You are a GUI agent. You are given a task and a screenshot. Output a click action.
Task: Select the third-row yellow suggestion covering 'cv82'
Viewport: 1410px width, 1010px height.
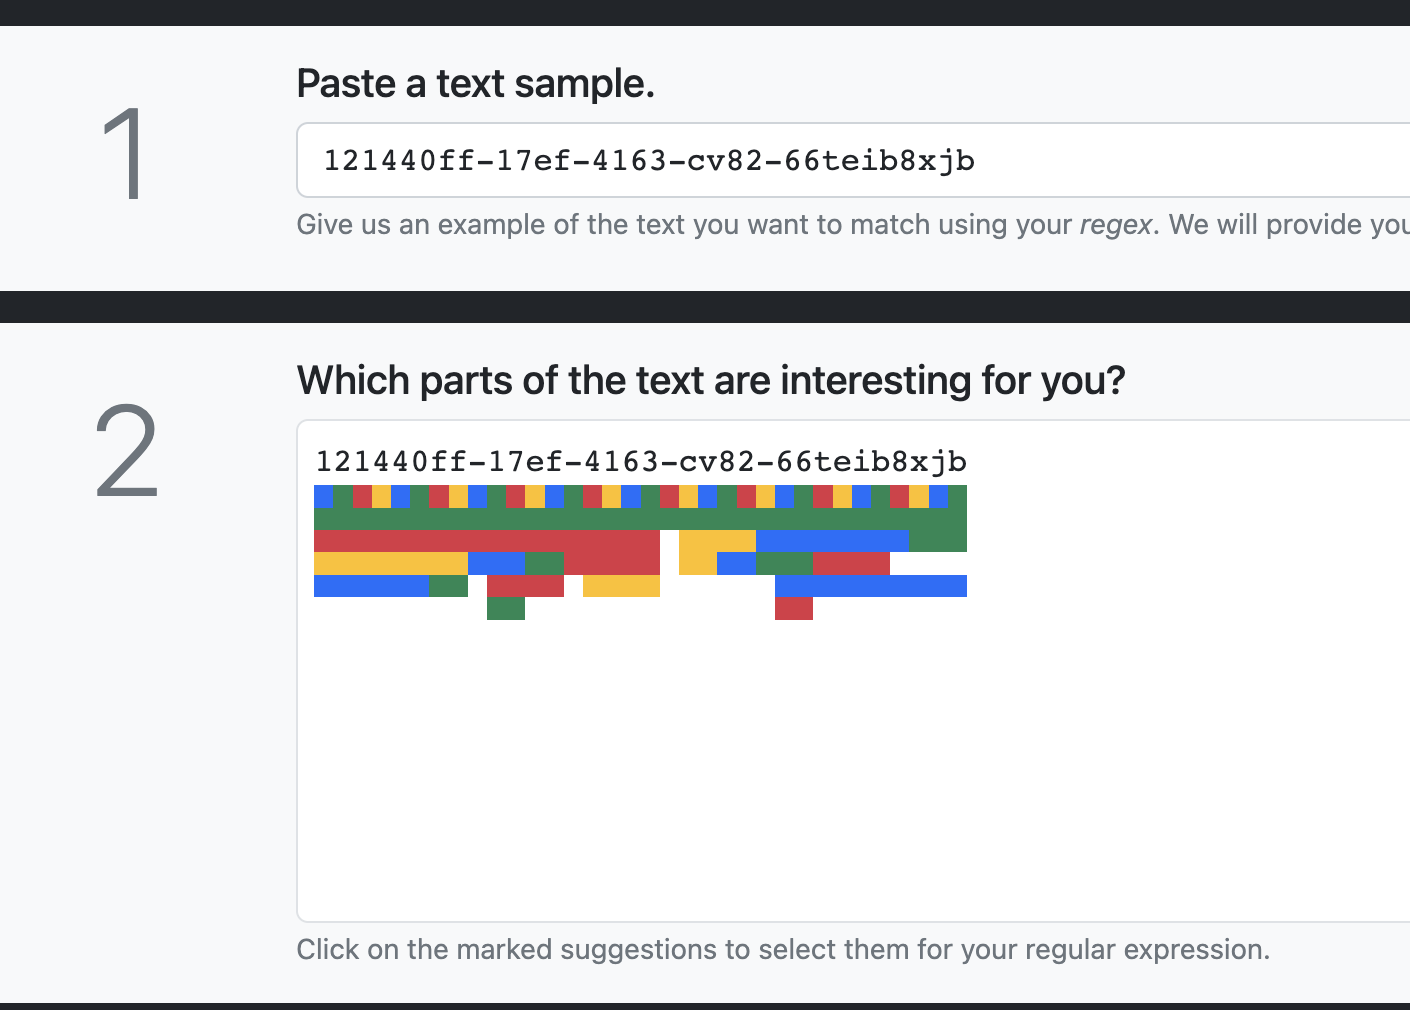(x=717, y=540)
